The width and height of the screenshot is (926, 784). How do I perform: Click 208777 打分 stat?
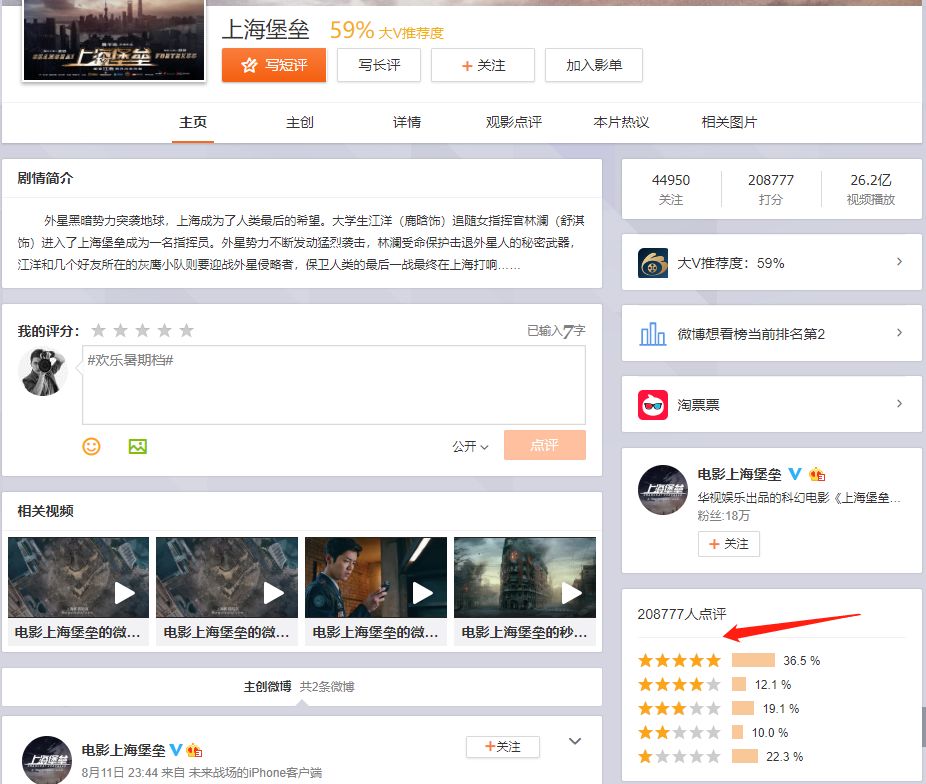[x=771, y=189]
